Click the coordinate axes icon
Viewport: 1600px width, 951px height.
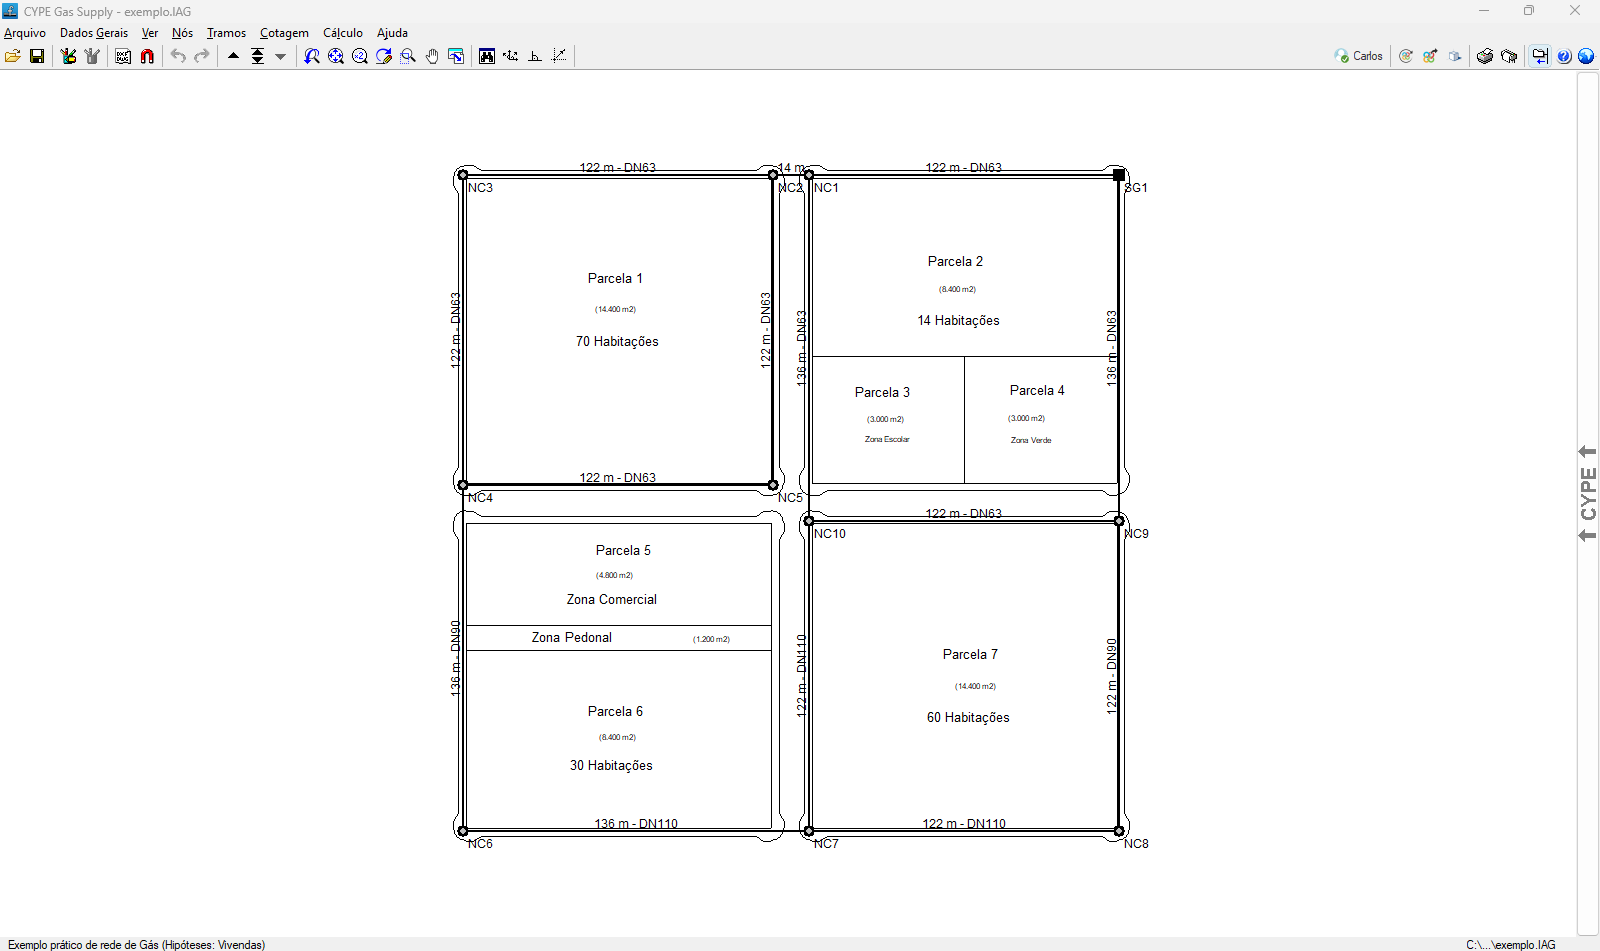coord(511,56)
